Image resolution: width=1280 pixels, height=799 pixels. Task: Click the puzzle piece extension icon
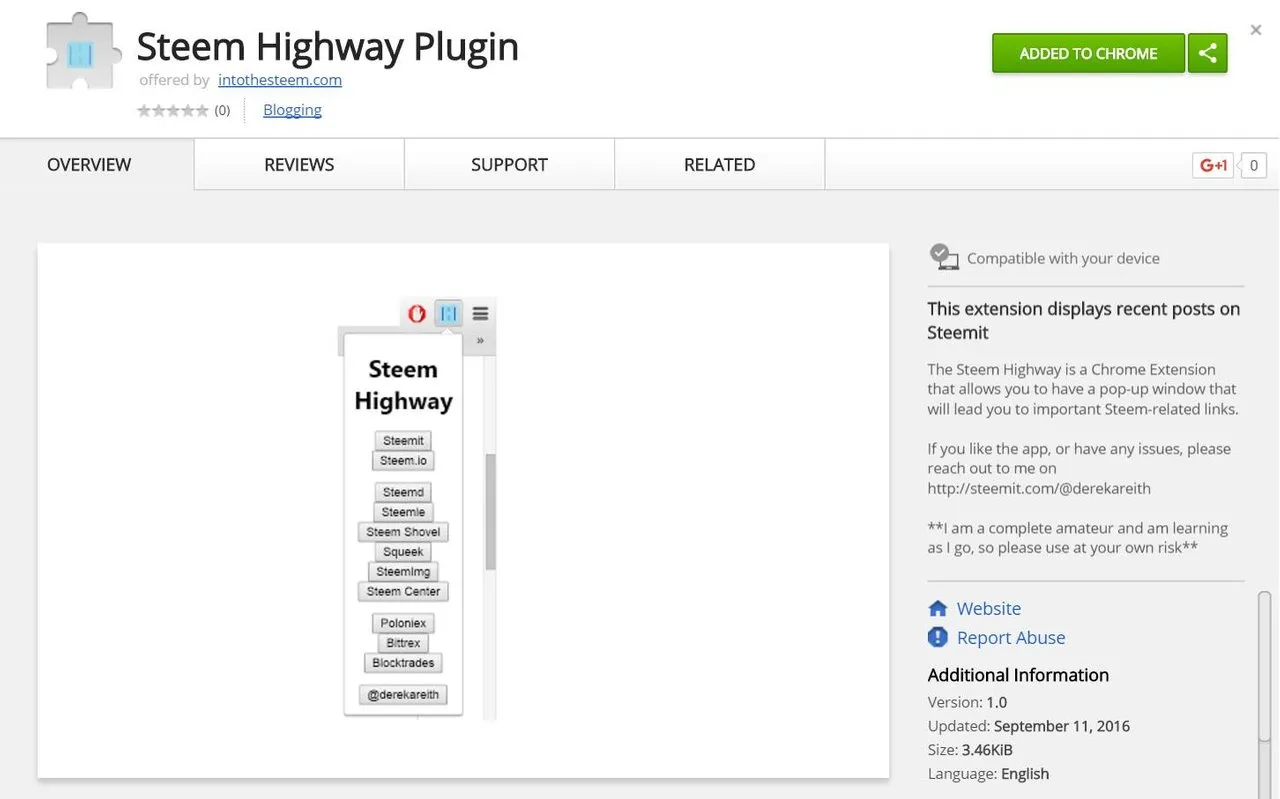click(84, 51)
